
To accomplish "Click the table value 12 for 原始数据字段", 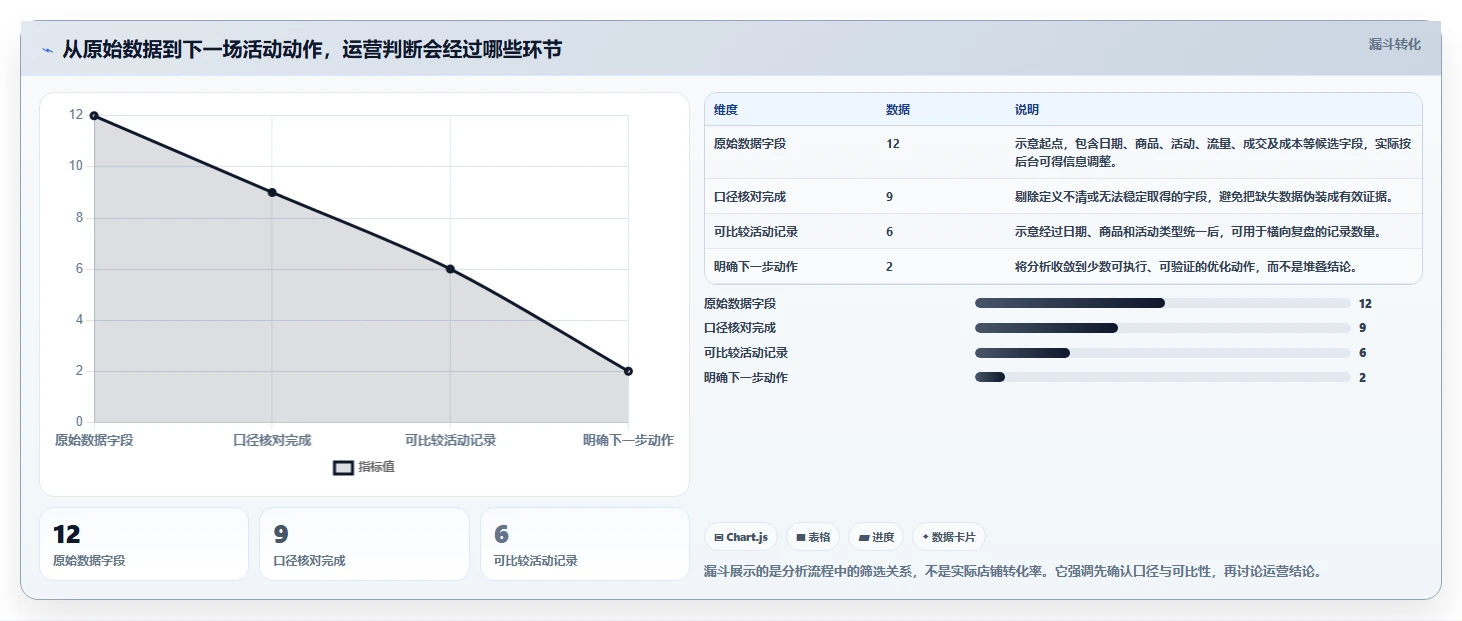I will [x=893, y=144].
